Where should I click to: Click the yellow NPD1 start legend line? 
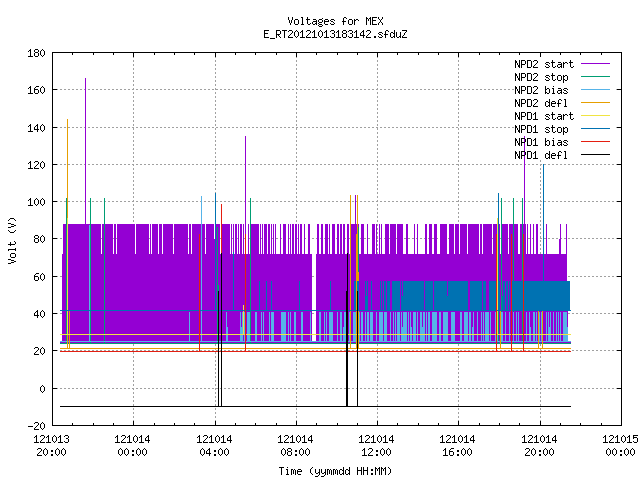pyautogui.click(x=595, y=116)
